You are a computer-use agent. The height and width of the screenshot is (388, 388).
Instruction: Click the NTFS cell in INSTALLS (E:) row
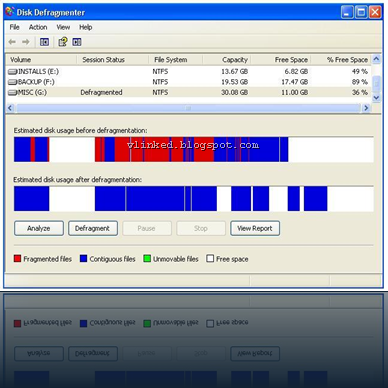pos(160,72)
